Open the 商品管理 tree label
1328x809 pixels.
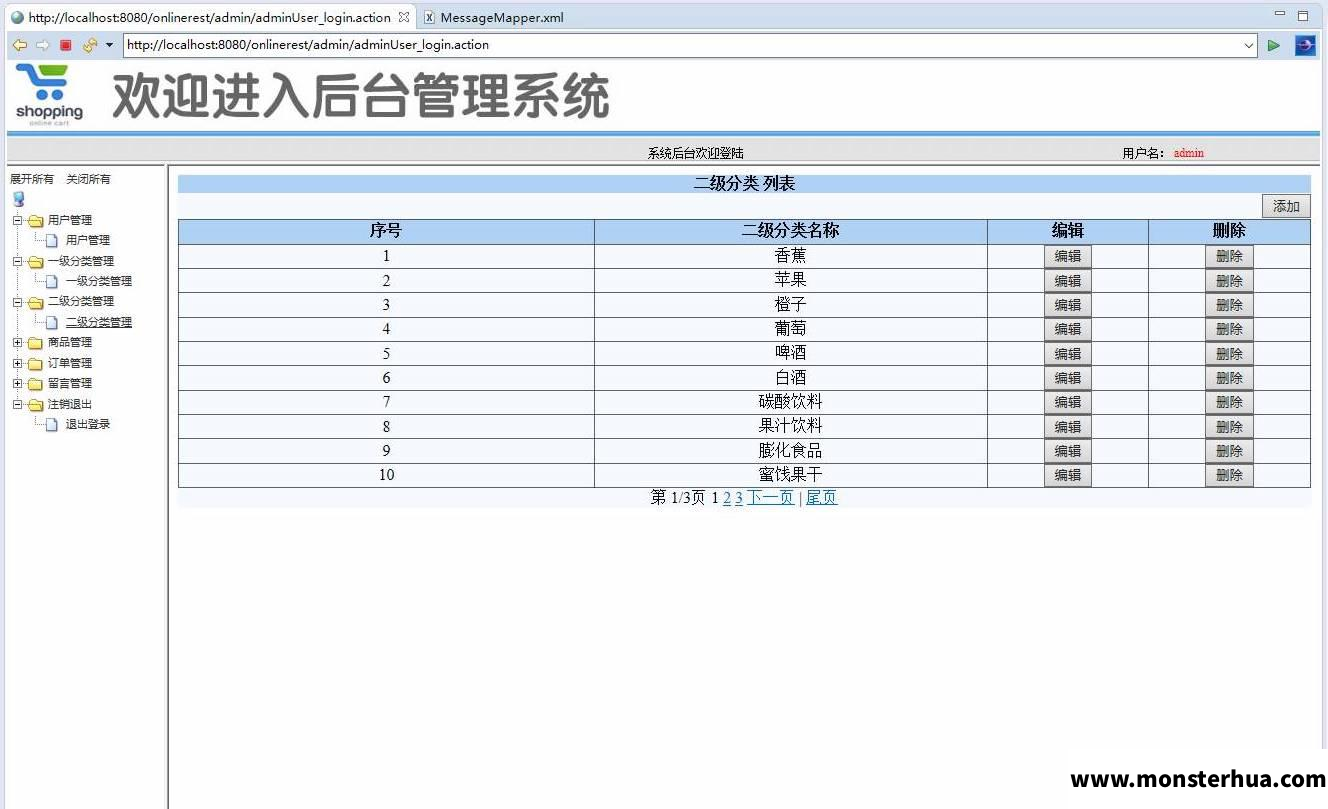[70, 342]
